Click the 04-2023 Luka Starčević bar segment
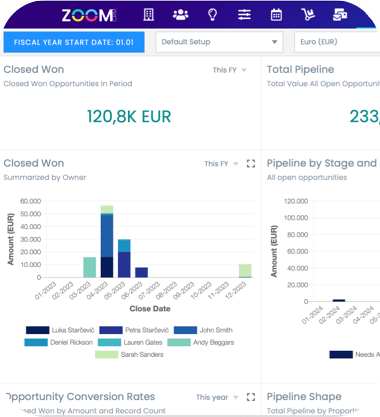Image resolution: width=380 pixels, height=417 pixels. tap(107, 267)
